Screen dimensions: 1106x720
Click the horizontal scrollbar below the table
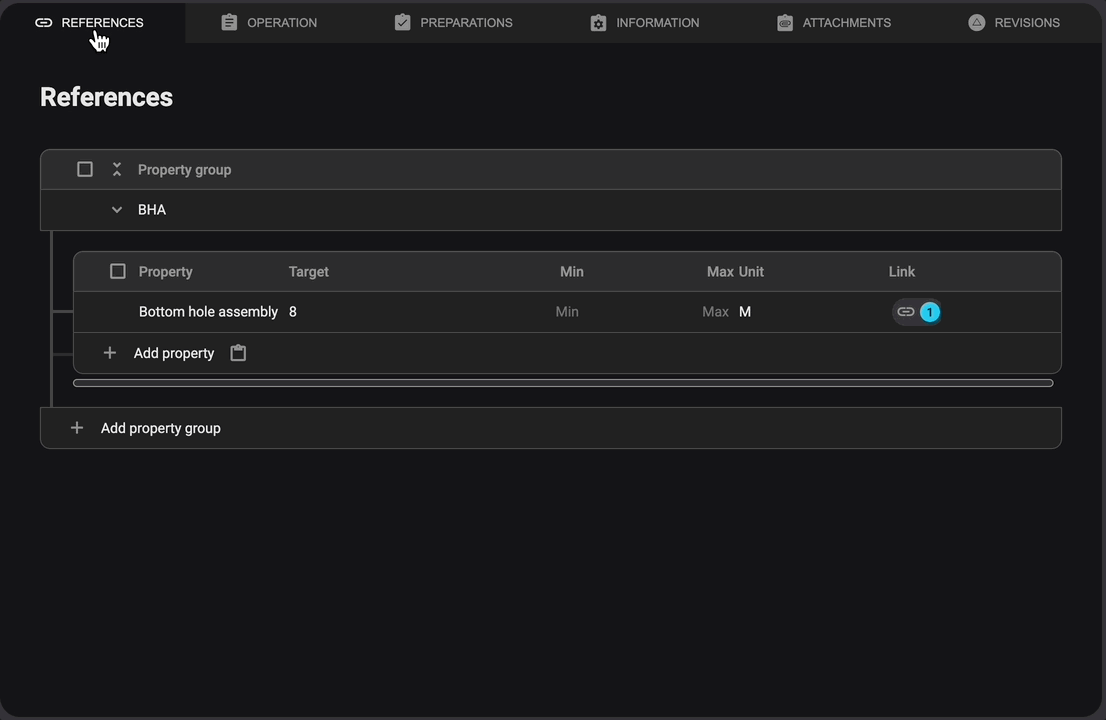560,383
